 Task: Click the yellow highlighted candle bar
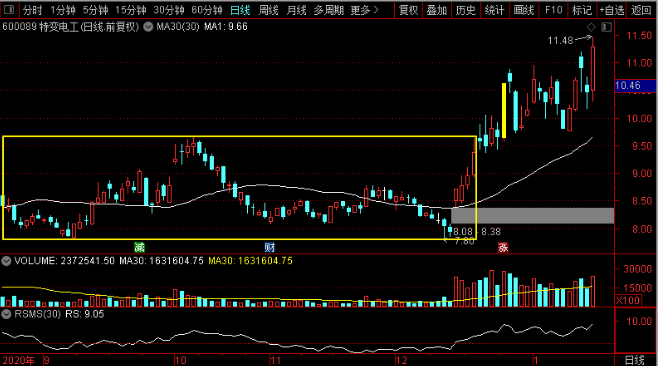click(504, 110)
